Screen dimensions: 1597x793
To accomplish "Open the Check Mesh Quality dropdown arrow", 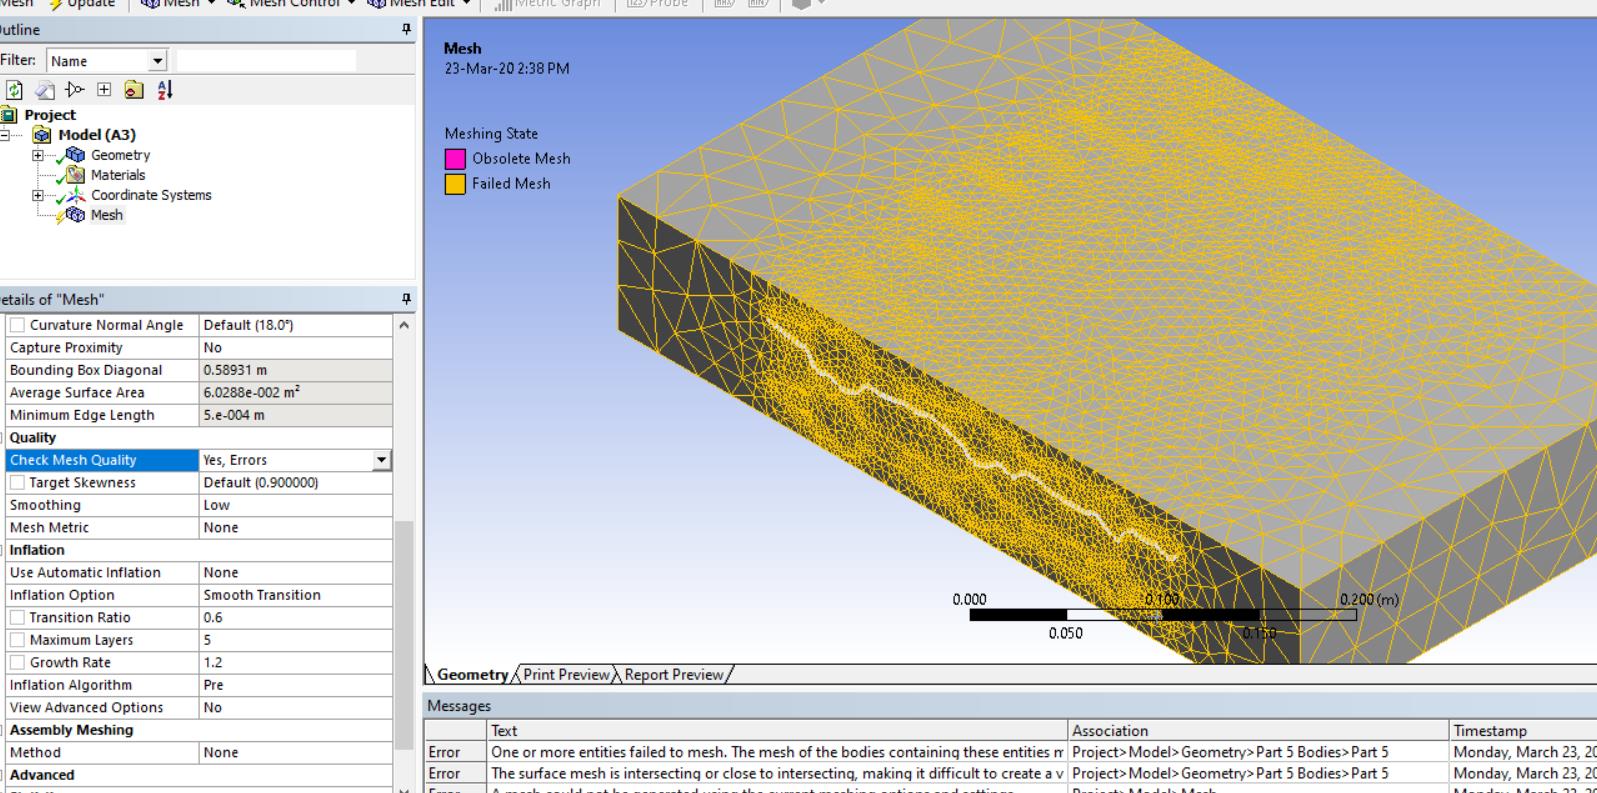I will click(x=381, y=460).
